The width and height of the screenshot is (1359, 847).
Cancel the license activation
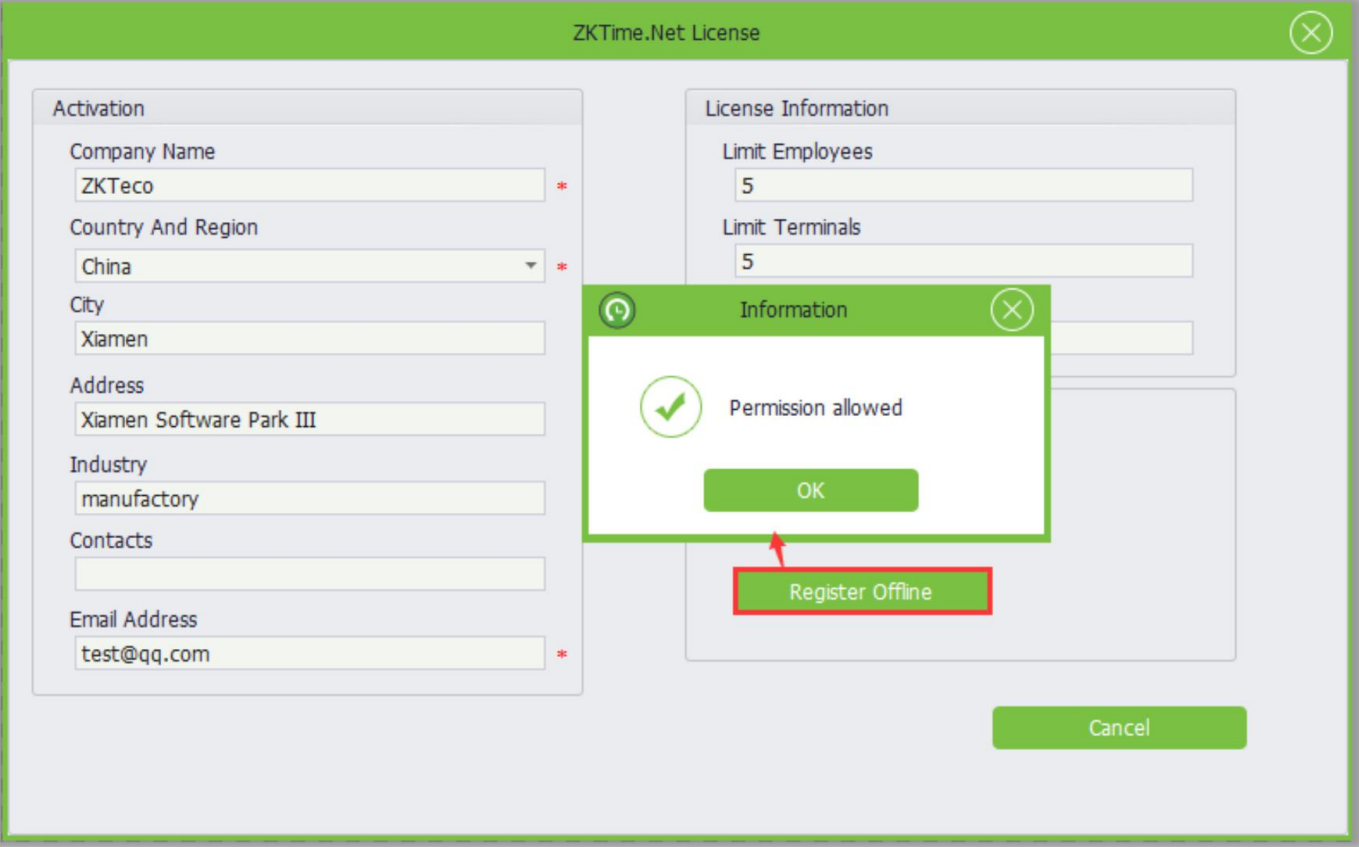click(1118, 728)
